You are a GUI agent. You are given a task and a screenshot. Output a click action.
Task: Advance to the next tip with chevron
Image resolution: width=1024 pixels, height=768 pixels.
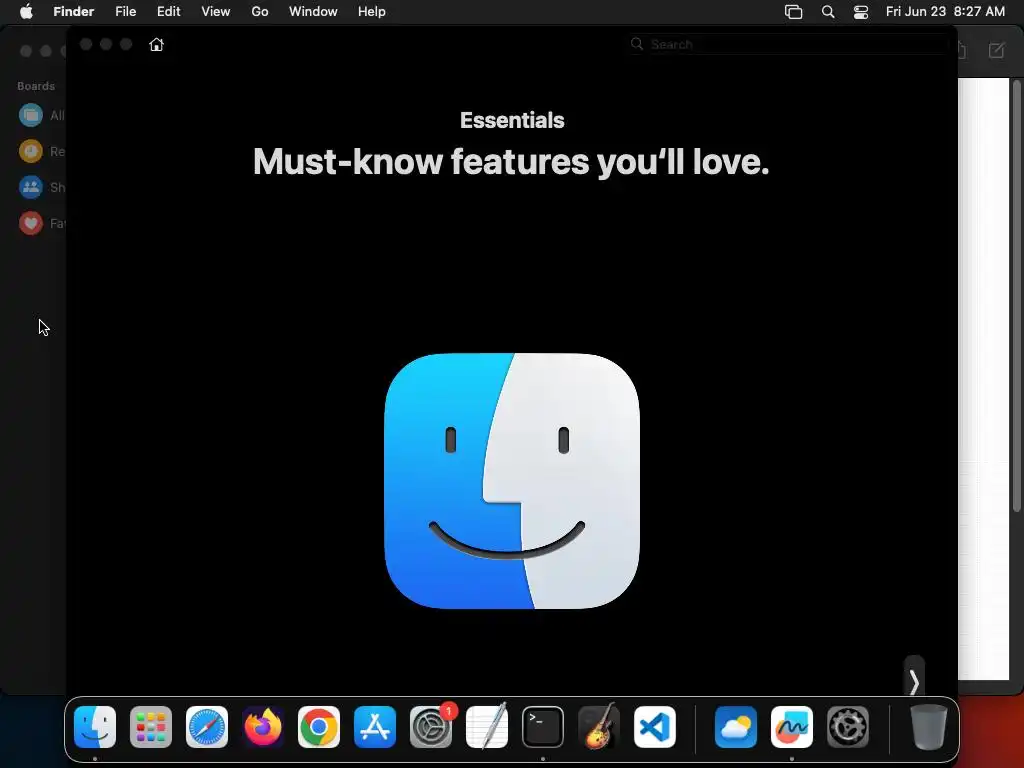click(914, 682)
